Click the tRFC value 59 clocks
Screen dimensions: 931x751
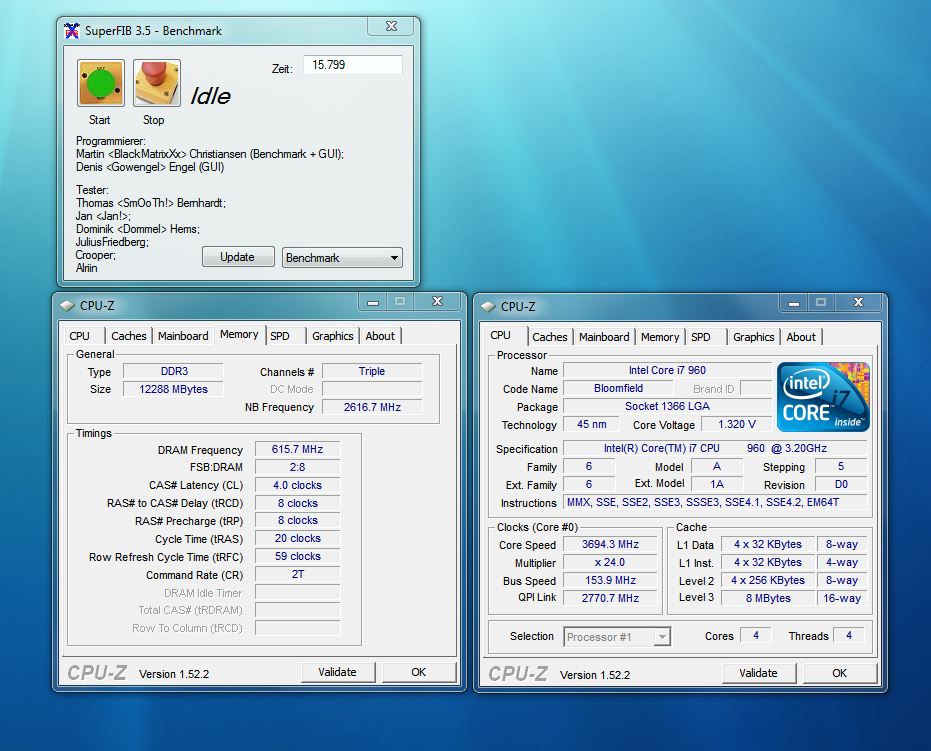pyautogui.click(x=297, y=556)
